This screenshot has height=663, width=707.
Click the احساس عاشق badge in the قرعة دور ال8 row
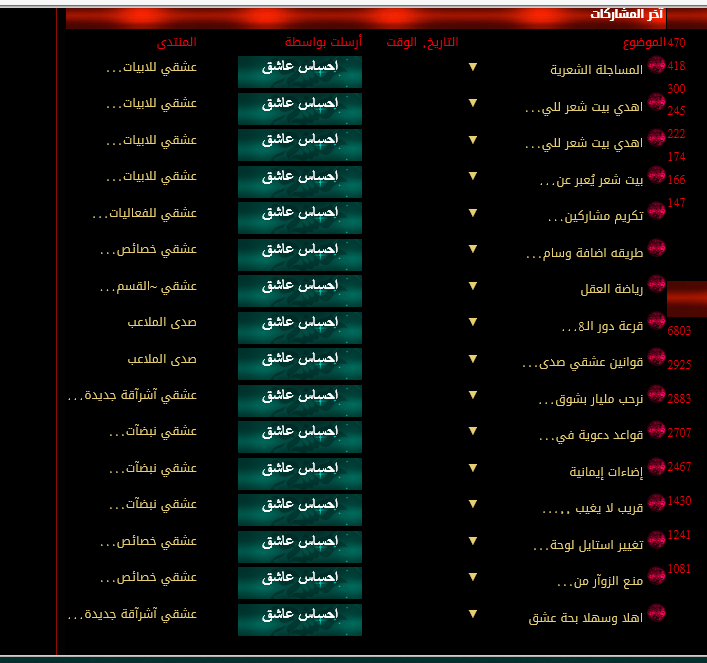300,327
